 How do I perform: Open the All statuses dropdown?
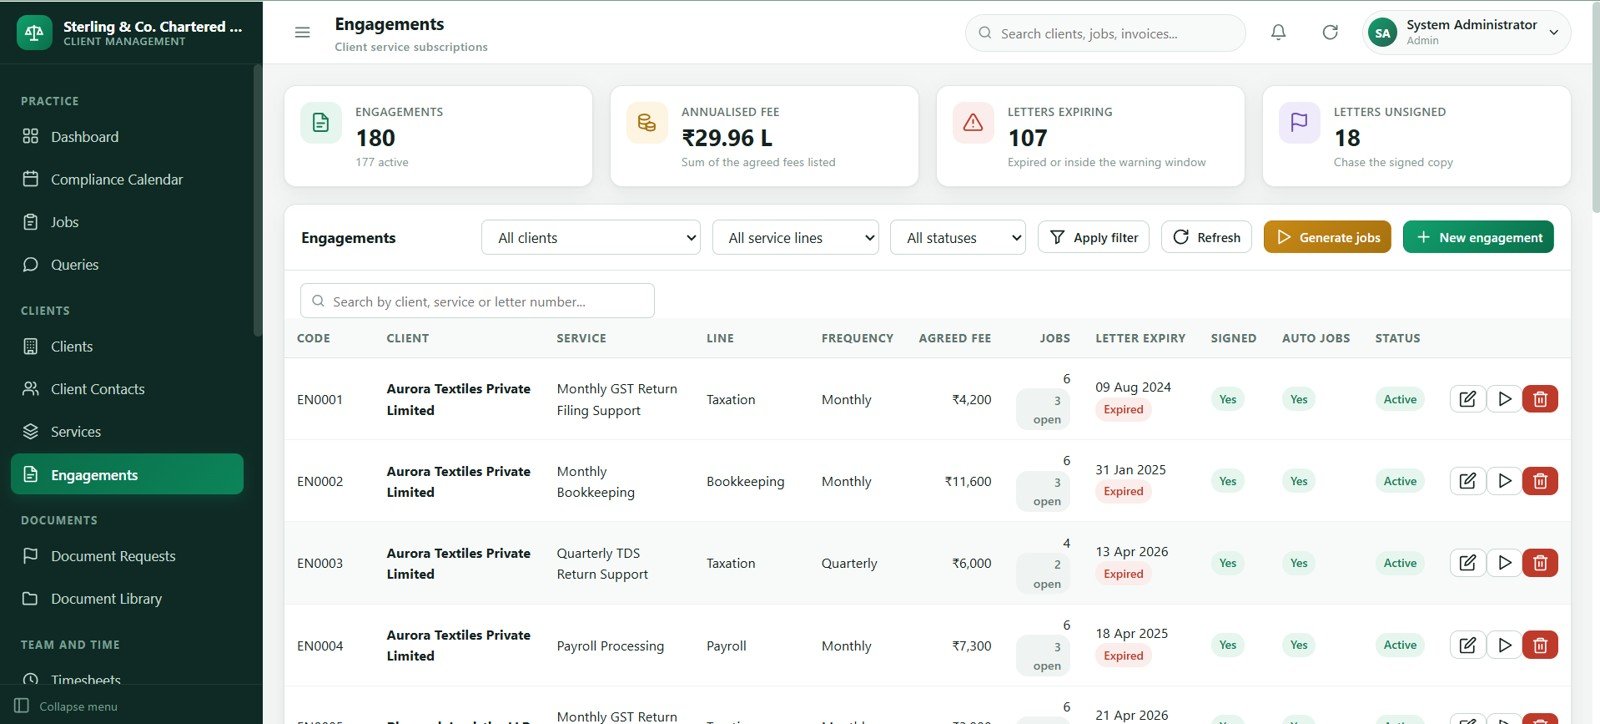[x=958, y=238]
